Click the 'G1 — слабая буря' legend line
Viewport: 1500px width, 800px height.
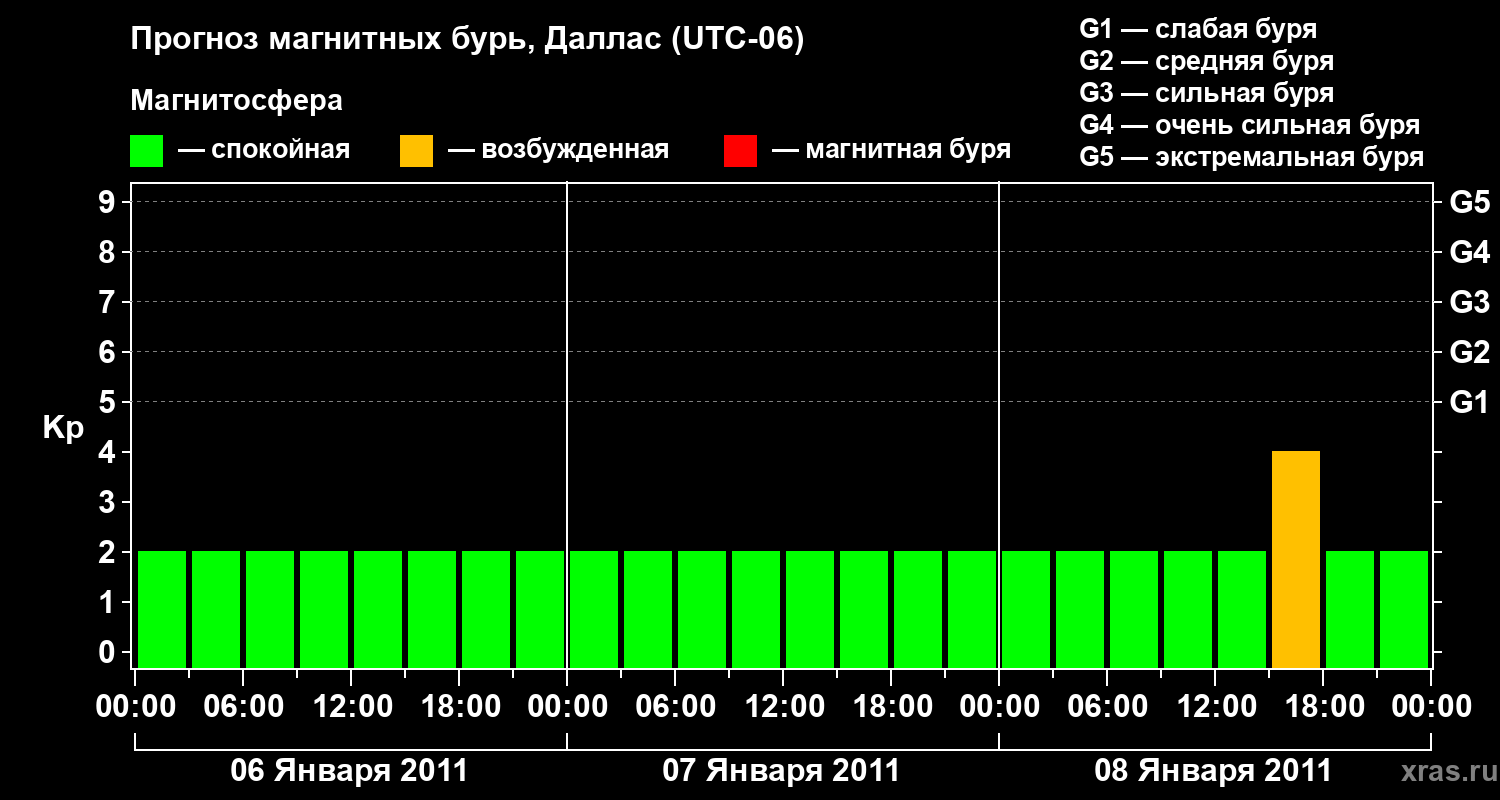(1198, 29)
